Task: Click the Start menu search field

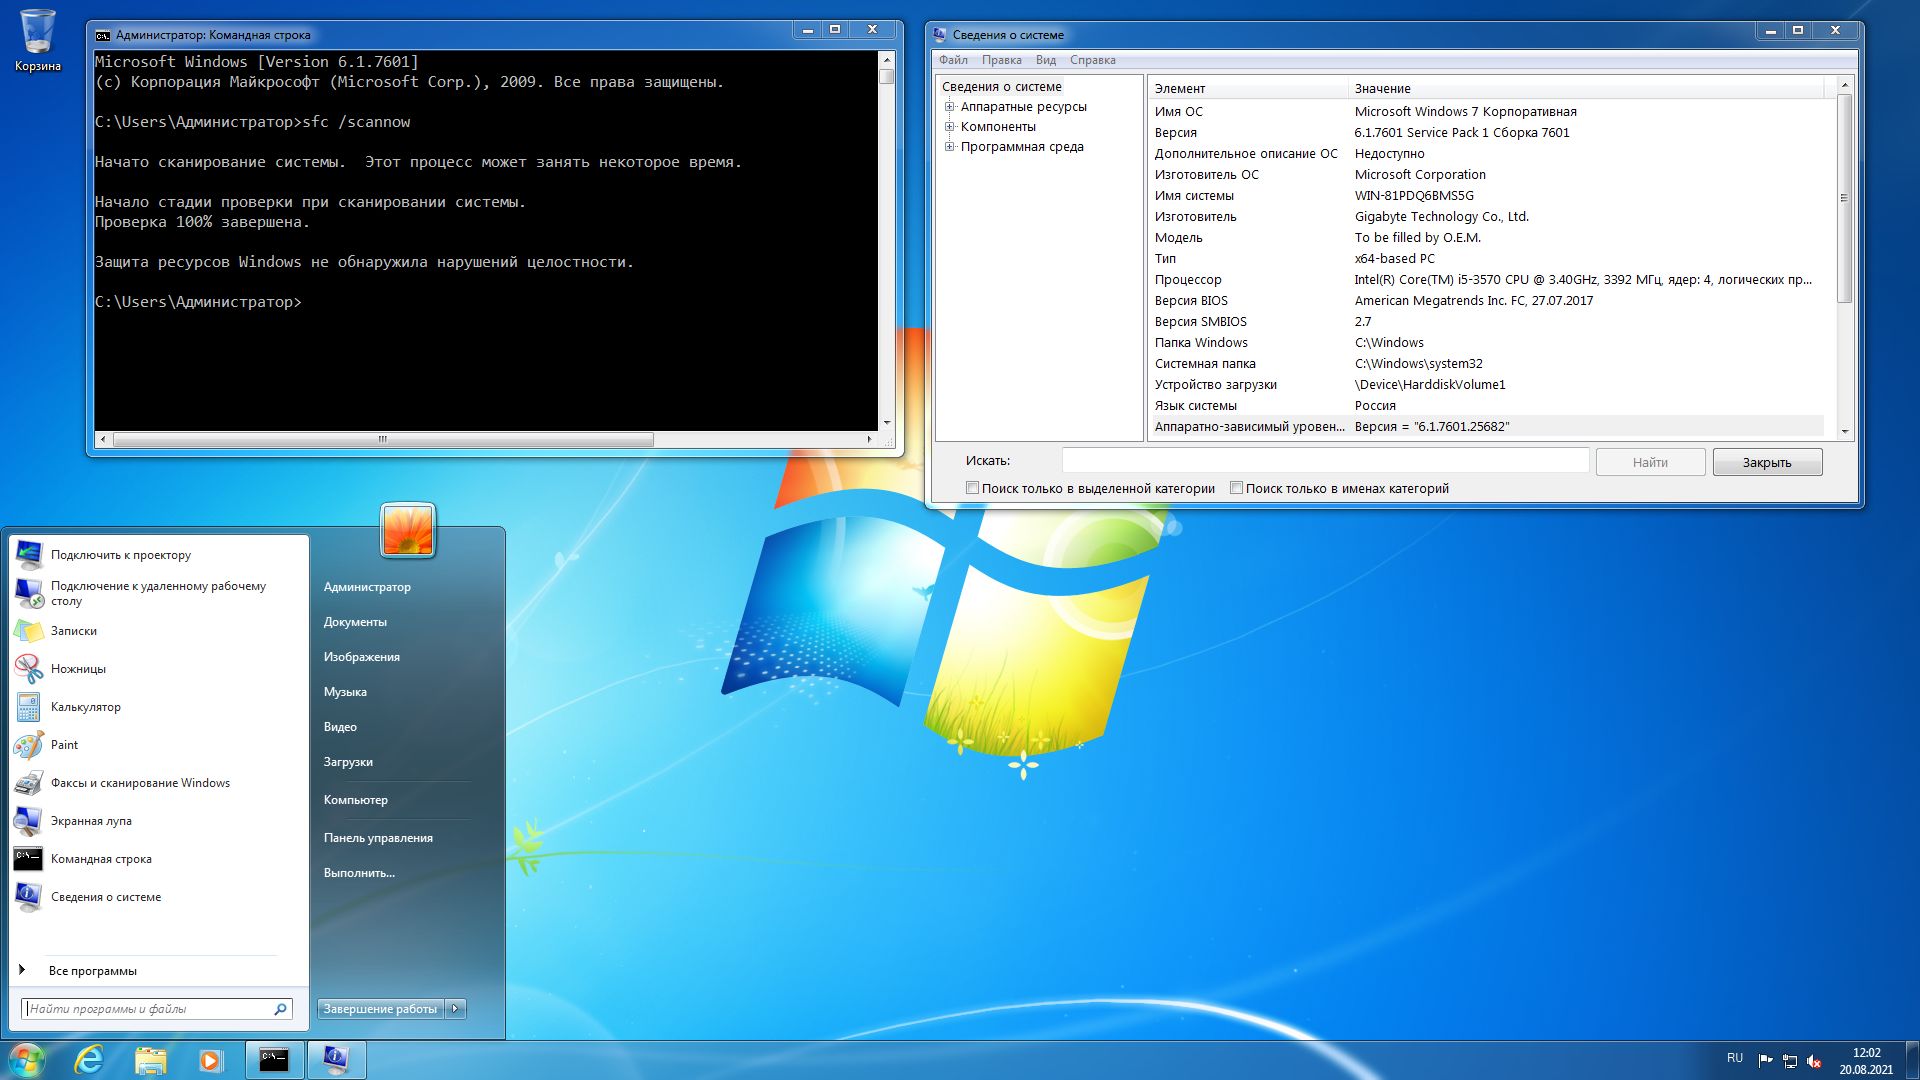Action: (148, 1009)
